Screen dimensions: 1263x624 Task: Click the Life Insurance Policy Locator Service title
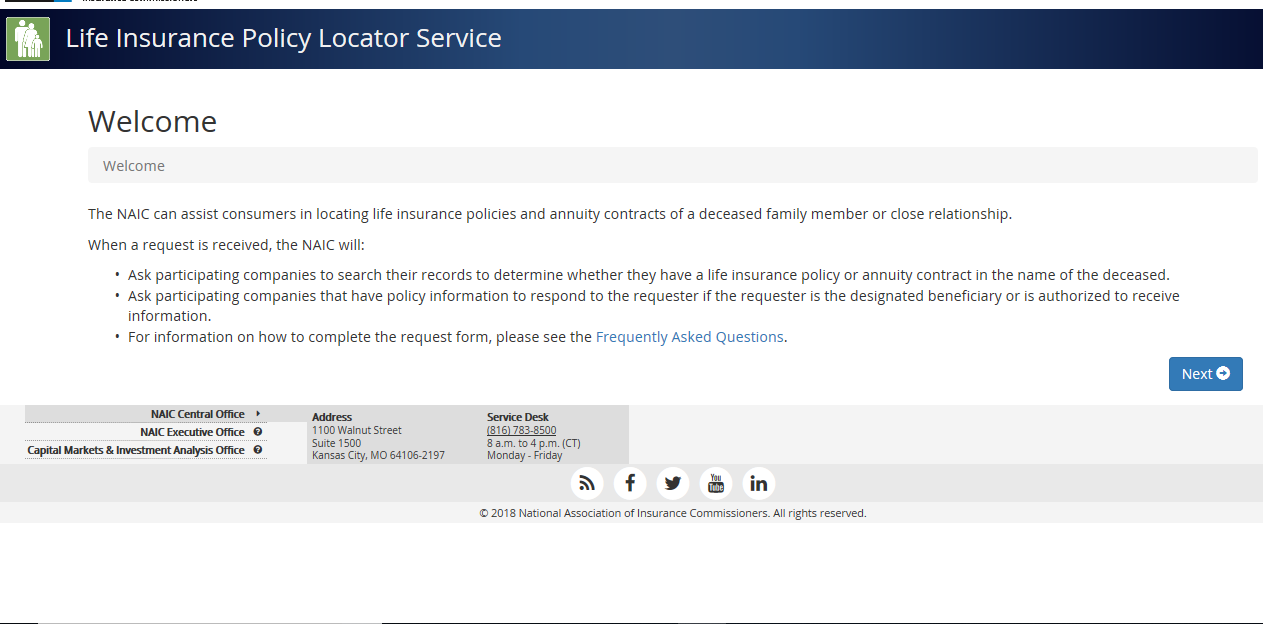[283, 39]
